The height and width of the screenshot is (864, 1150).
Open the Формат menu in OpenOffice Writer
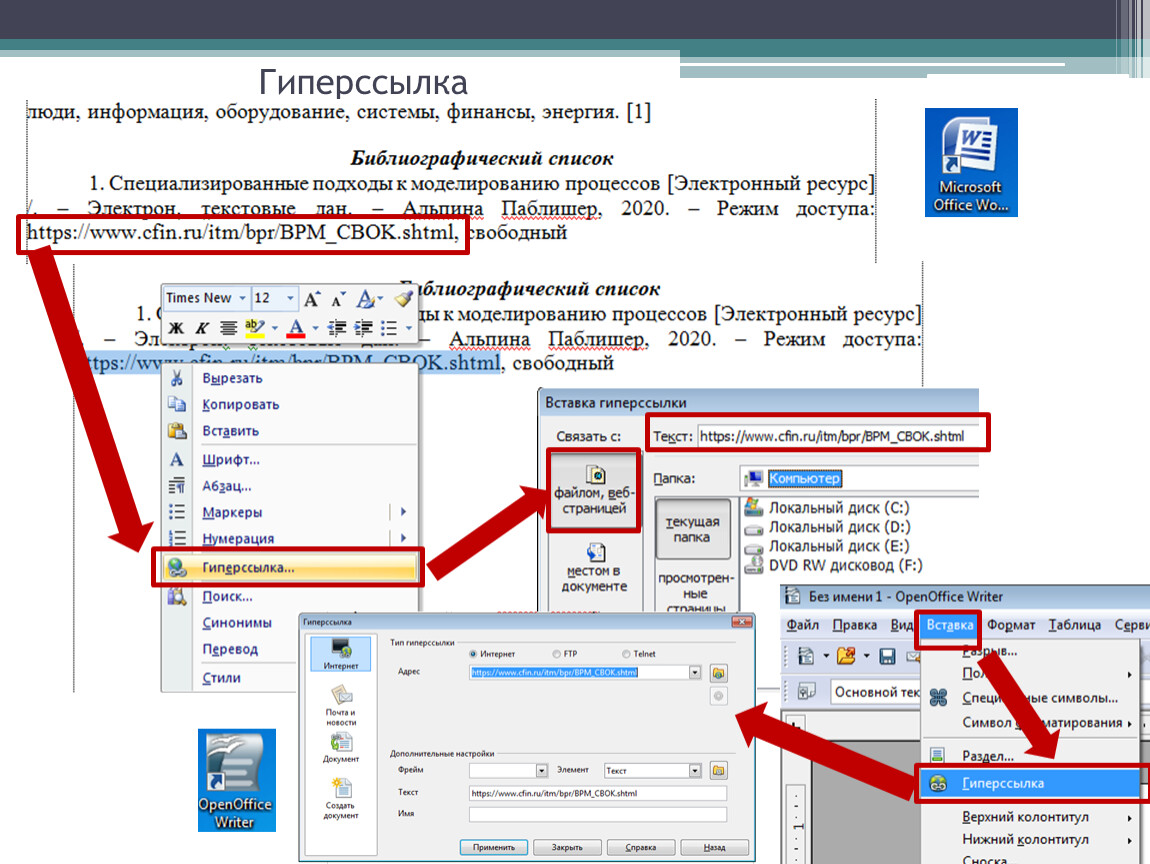click(1010, 625)
